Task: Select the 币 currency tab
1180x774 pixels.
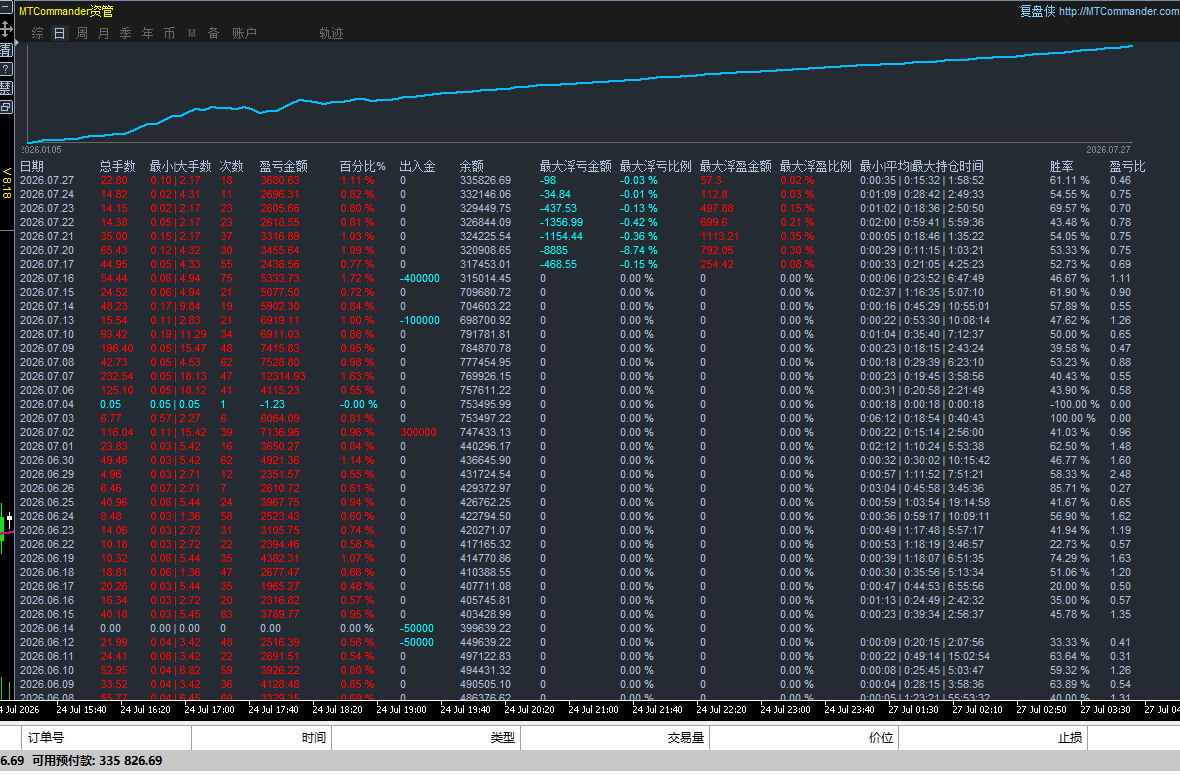Action: tap(169, 33)
